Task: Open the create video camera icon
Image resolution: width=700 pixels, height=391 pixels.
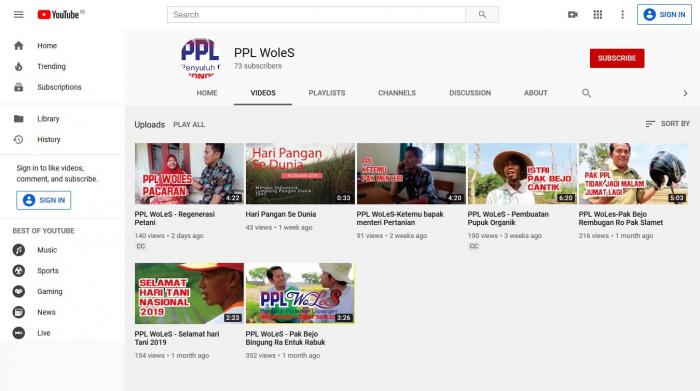Action: pos(573,15)
